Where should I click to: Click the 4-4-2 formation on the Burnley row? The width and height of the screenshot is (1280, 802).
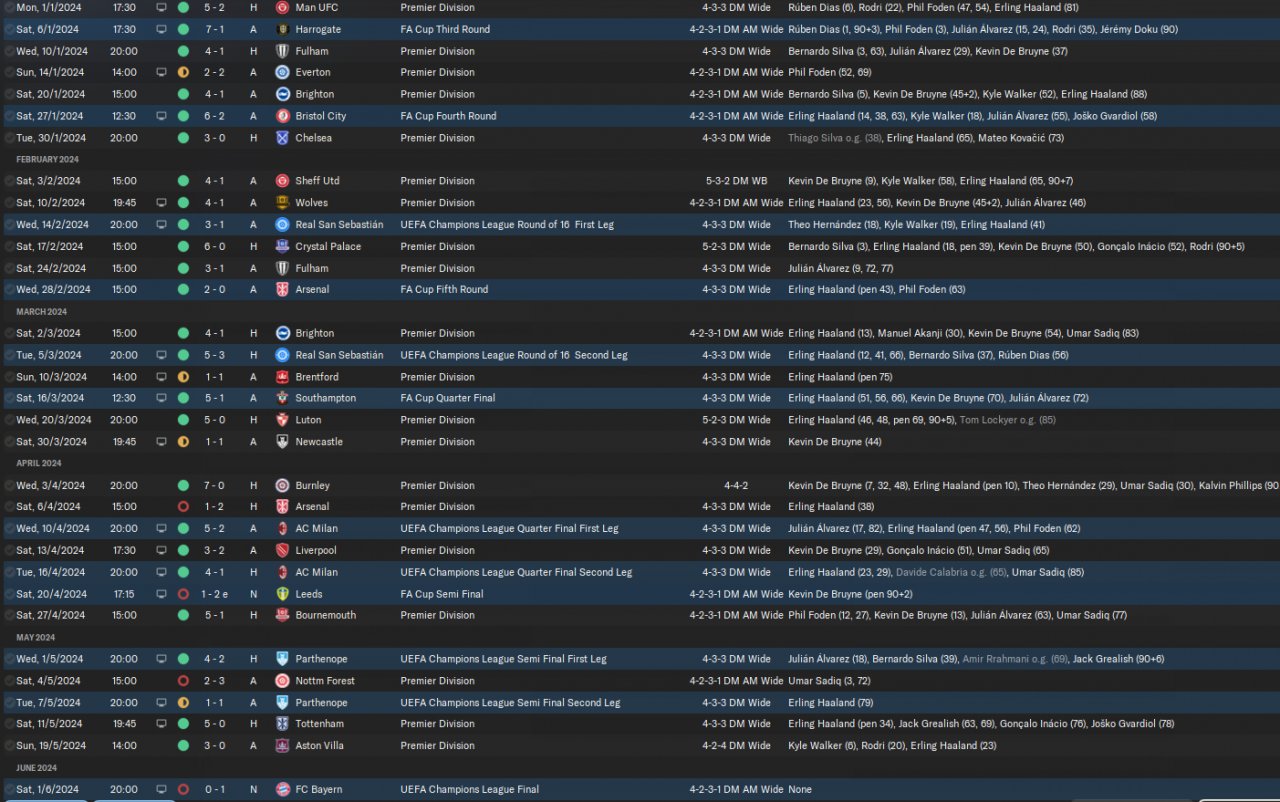(736, 485)
